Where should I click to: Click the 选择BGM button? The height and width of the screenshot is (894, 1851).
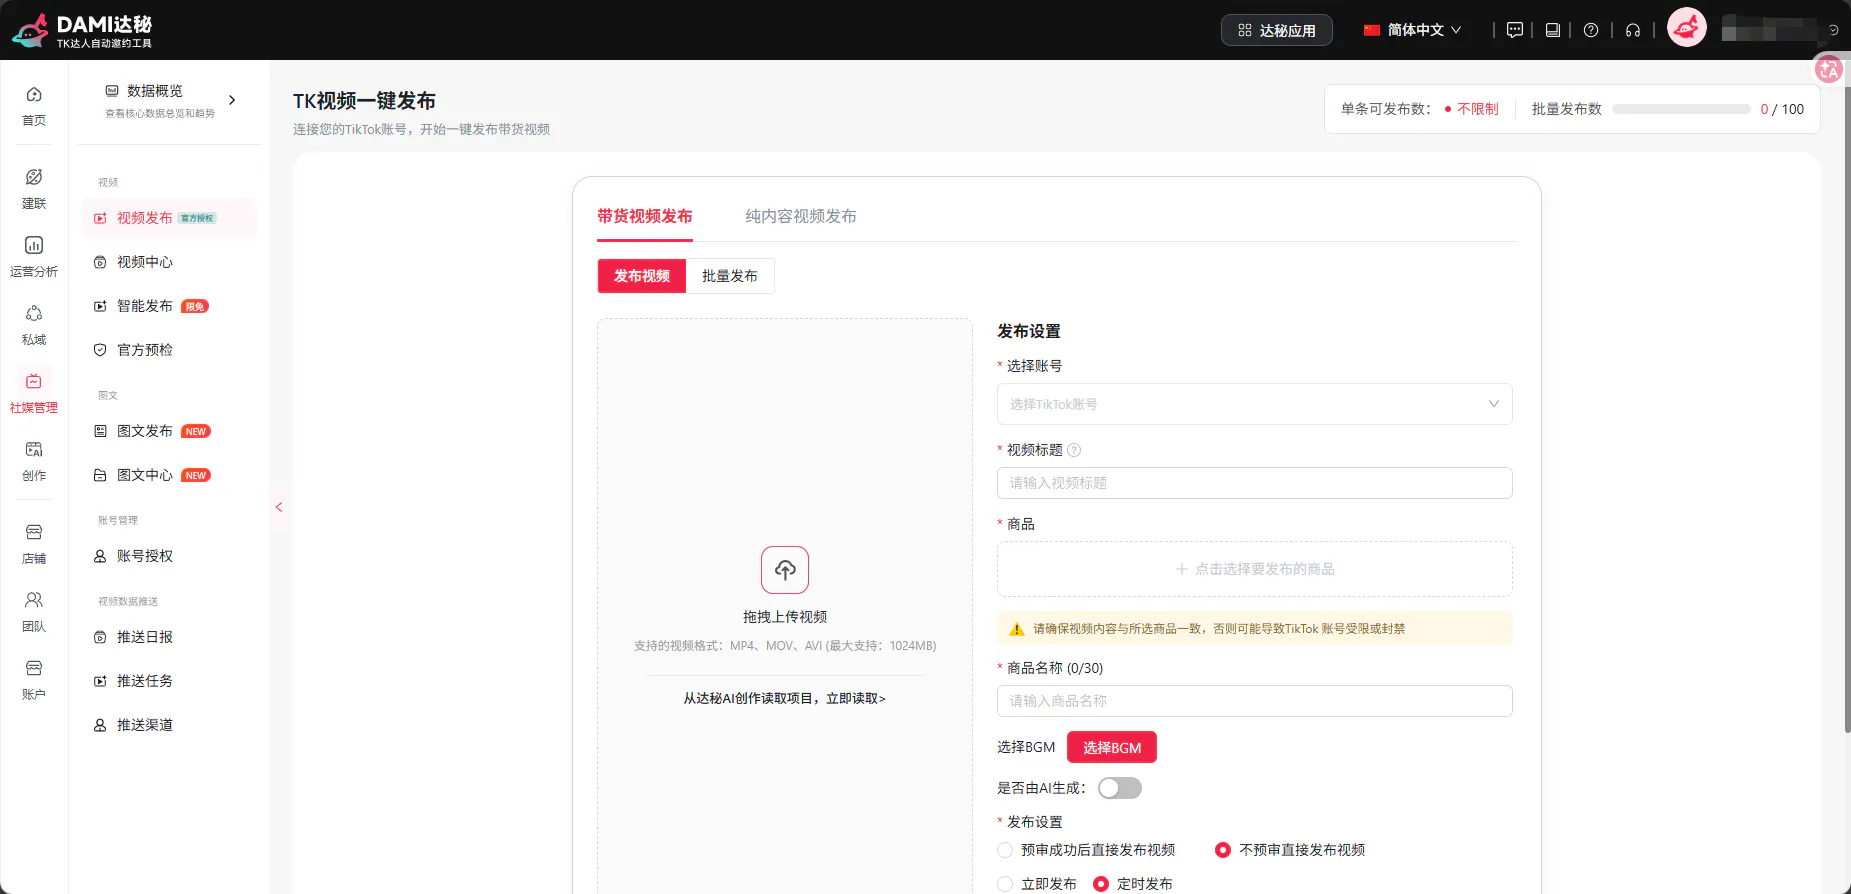pyautogui.click(x=1112, y=748)
